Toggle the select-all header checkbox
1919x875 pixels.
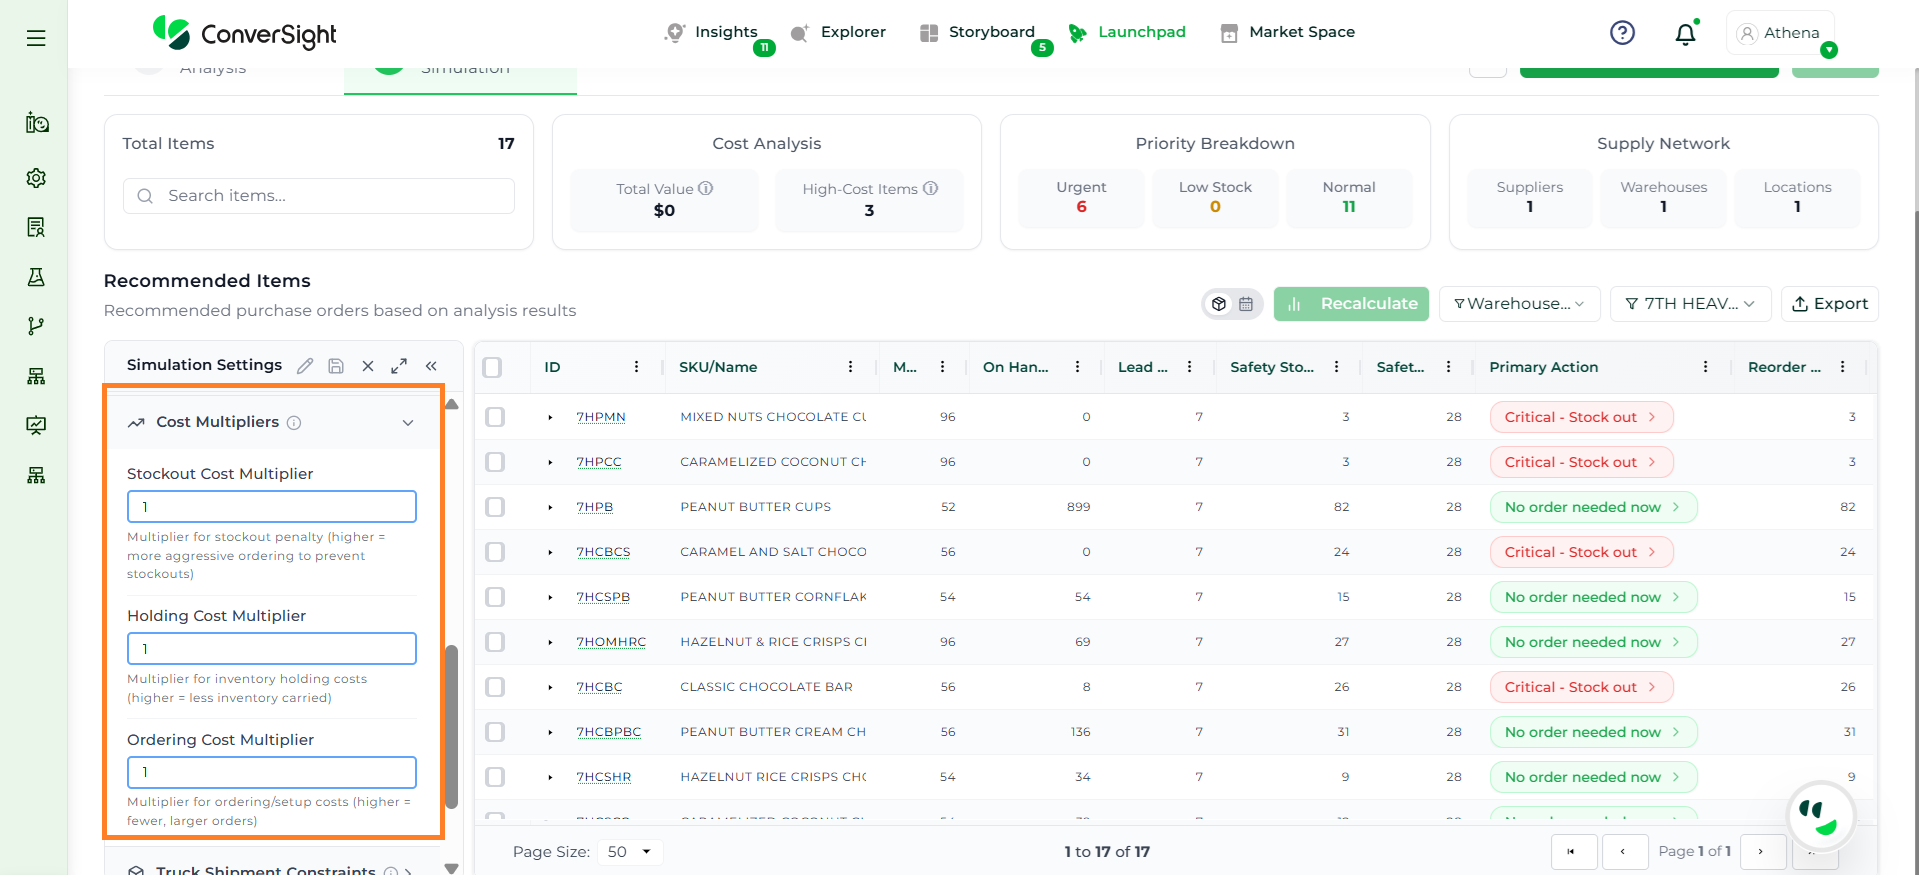(x=492, y=367)
